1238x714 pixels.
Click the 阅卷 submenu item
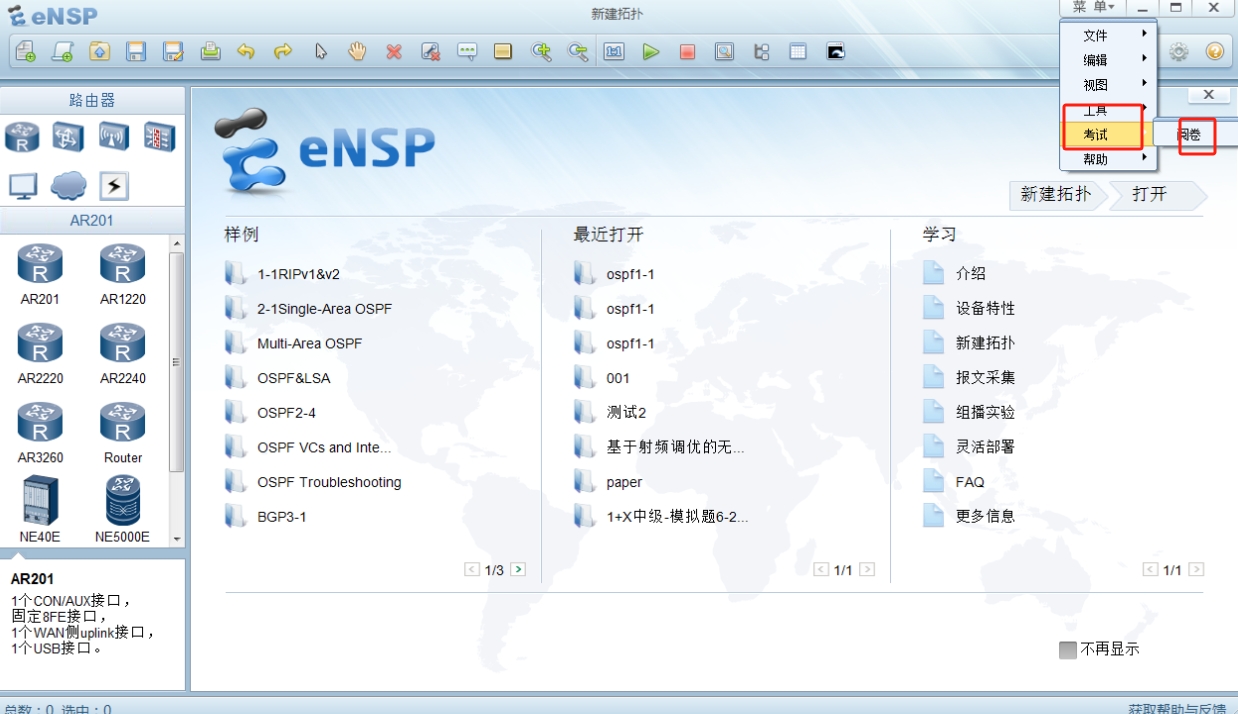pos(1189,135)
